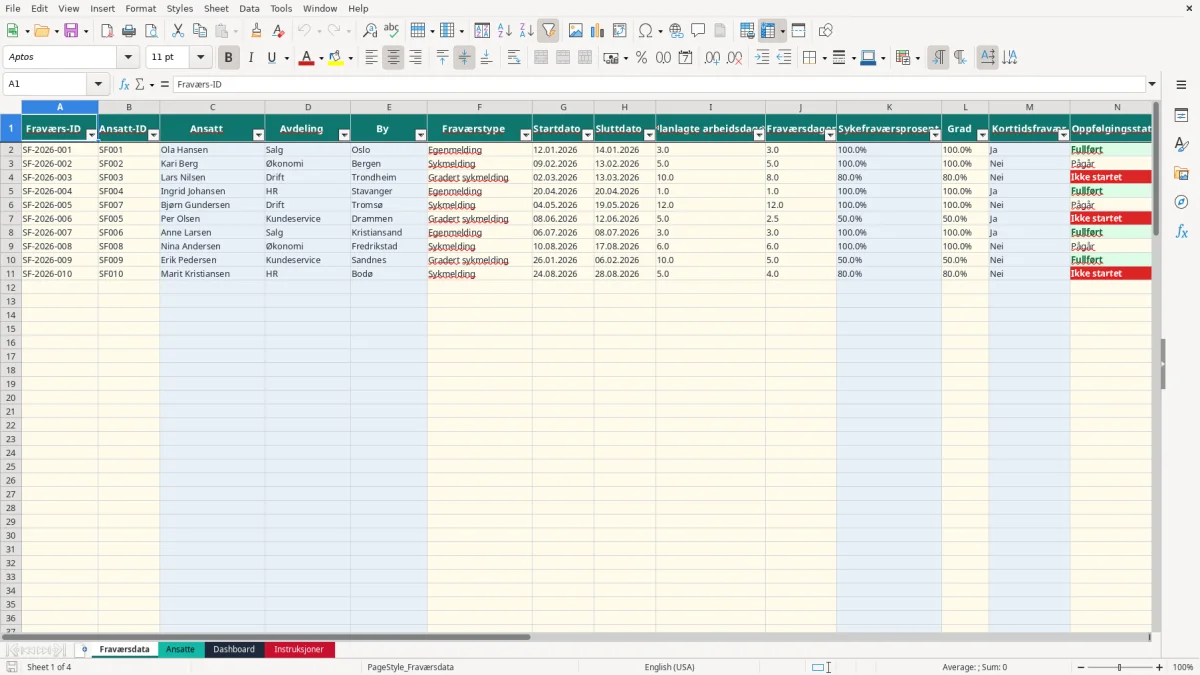This screenshot has width=1200, height=675.
Task: Toggle Align Left
Action: pyautogui.click(x=371, y=58)
